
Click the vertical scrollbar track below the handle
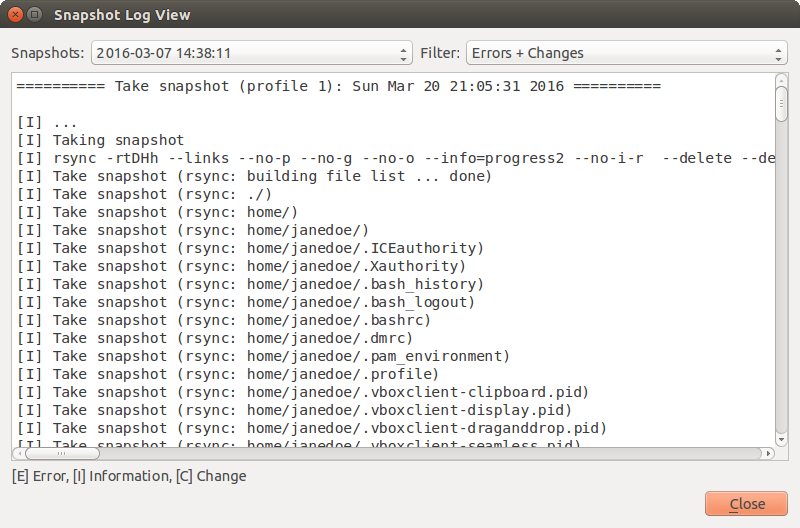pos(781,278)
